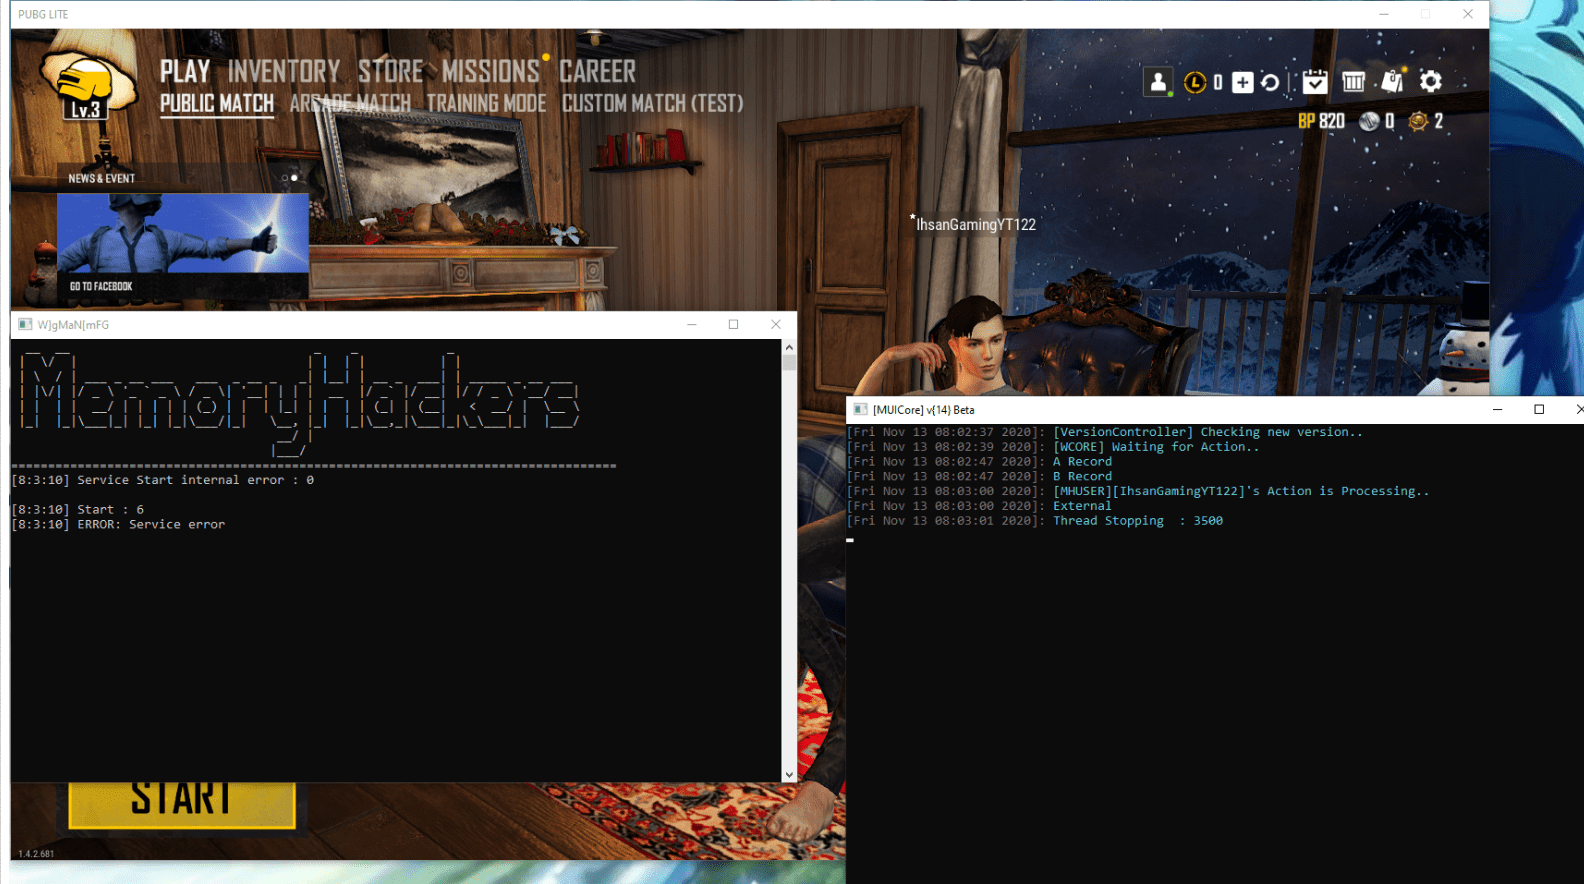The width and height of the screenshot is (1584, 884).
Task: Select CUSTOM MATCH (TEST) mode
Action: 653,104
